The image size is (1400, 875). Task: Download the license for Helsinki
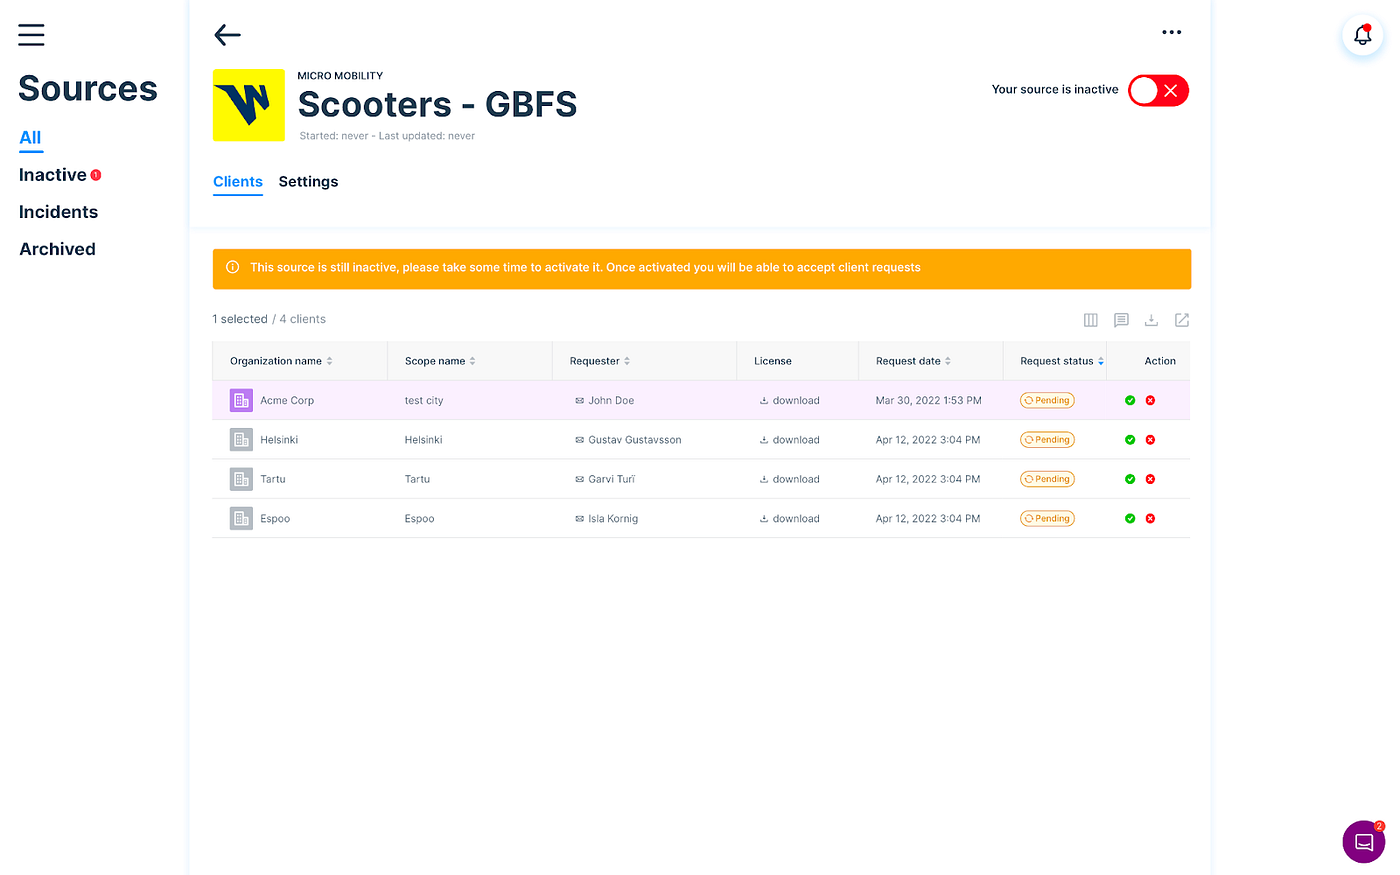pyautogui.click(x=789, y=440)
